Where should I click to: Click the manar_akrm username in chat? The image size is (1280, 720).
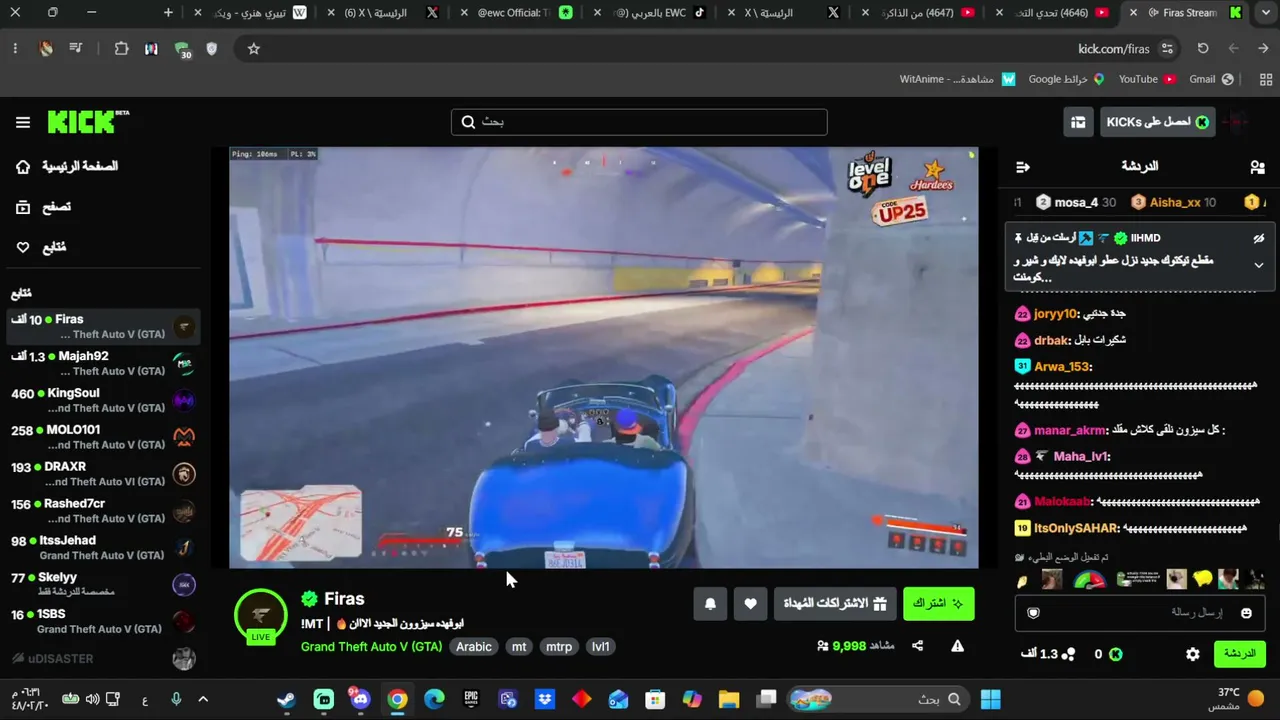point(1072,430)
